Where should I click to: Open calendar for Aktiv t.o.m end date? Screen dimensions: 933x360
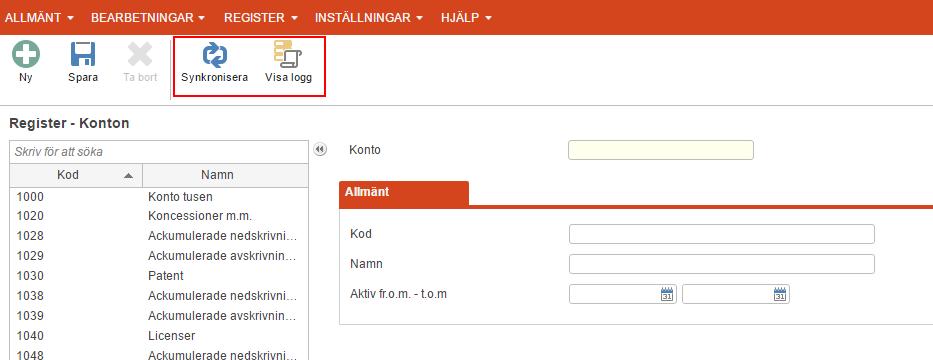click(779, 294)
